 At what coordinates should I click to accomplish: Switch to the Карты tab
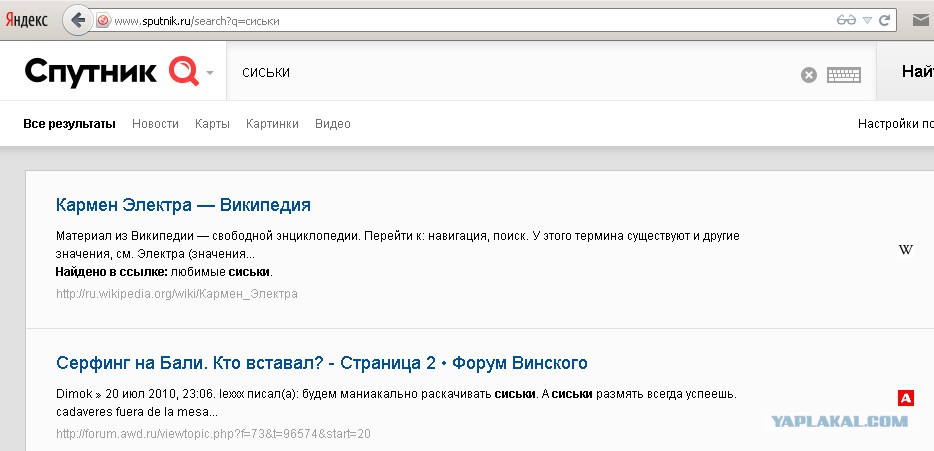point(213,124)
